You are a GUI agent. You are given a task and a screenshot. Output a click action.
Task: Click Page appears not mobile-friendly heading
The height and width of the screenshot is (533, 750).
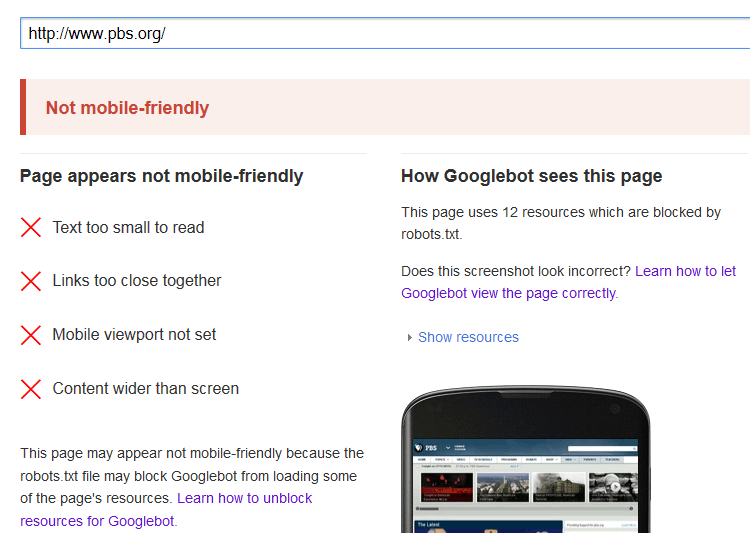click(x=162, y=176)
